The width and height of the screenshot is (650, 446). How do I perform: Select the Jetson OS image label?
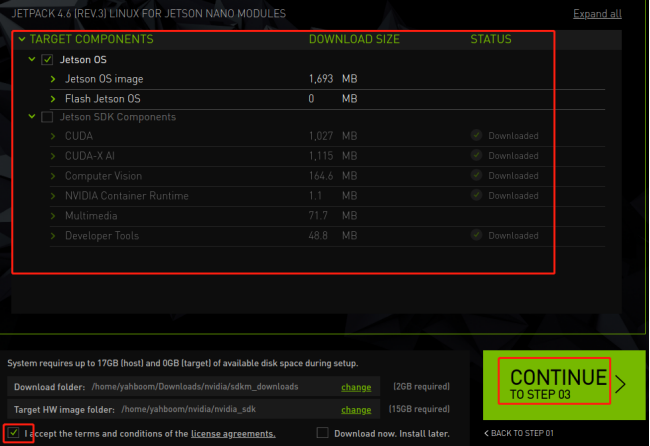pyautogui.click(x=104, y=79)
